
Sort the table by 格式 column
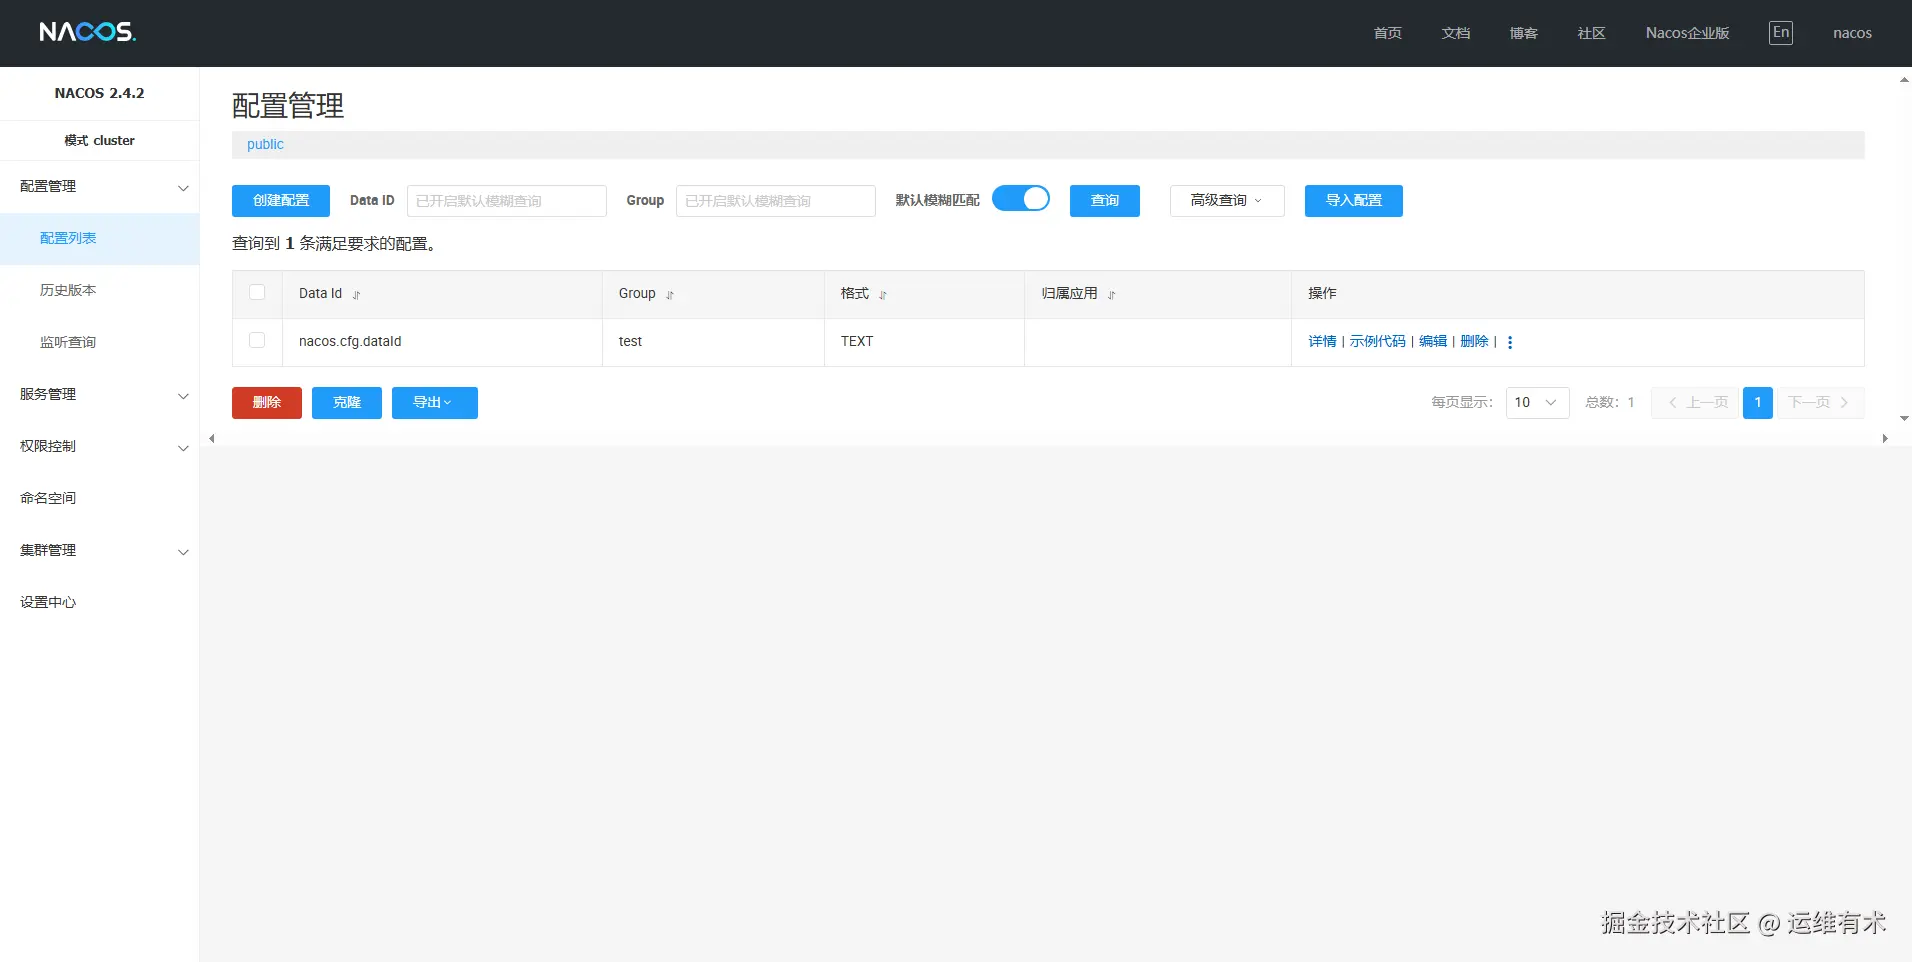click(x=880, y=295)
